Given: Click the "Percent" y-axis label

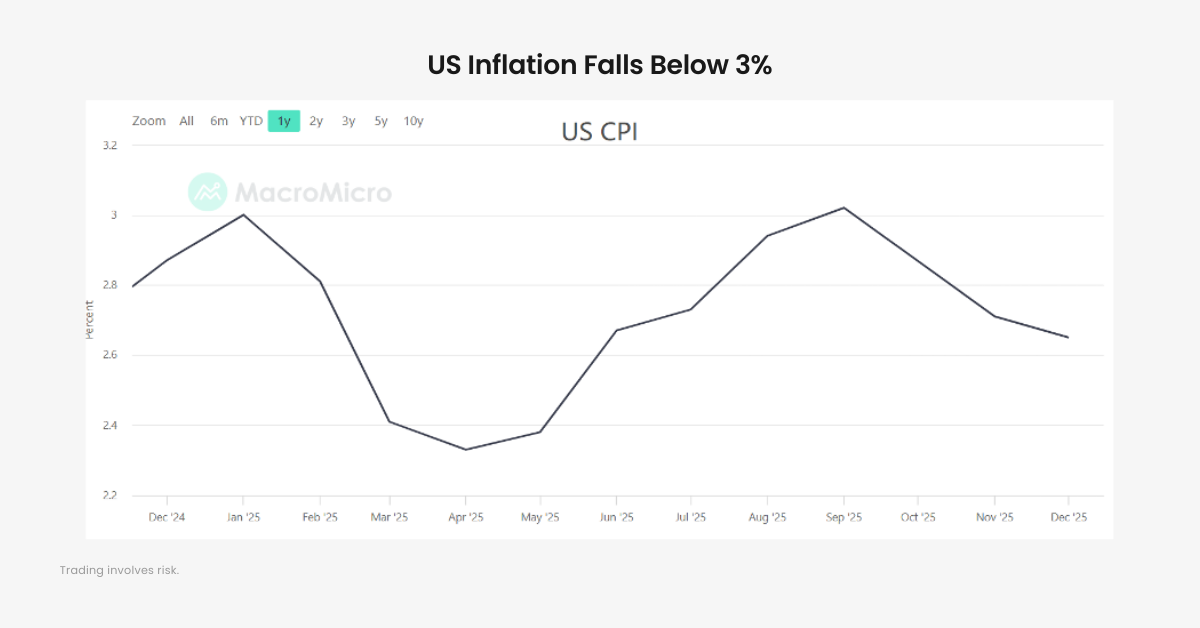Looking at the screenshot, I should 90,318.
